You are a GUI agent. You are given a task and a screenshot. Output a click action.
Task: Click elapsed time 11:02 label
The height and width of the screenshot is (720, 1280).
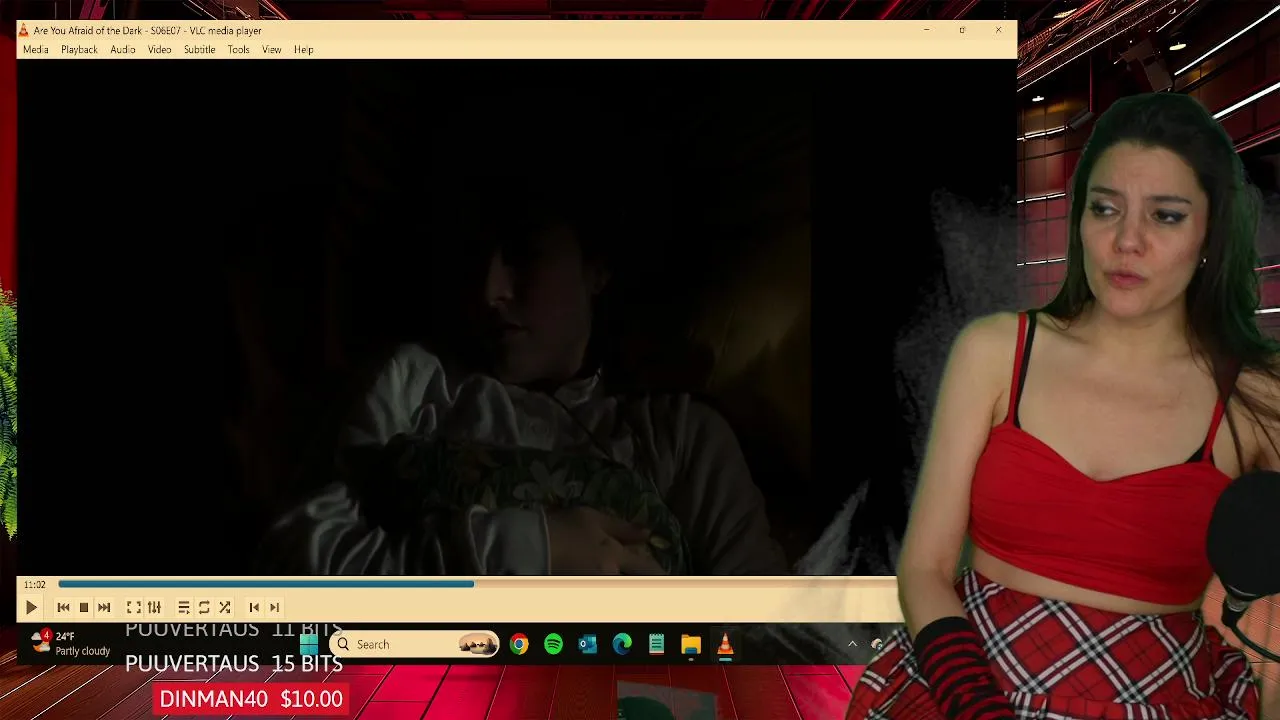point(35,584)
